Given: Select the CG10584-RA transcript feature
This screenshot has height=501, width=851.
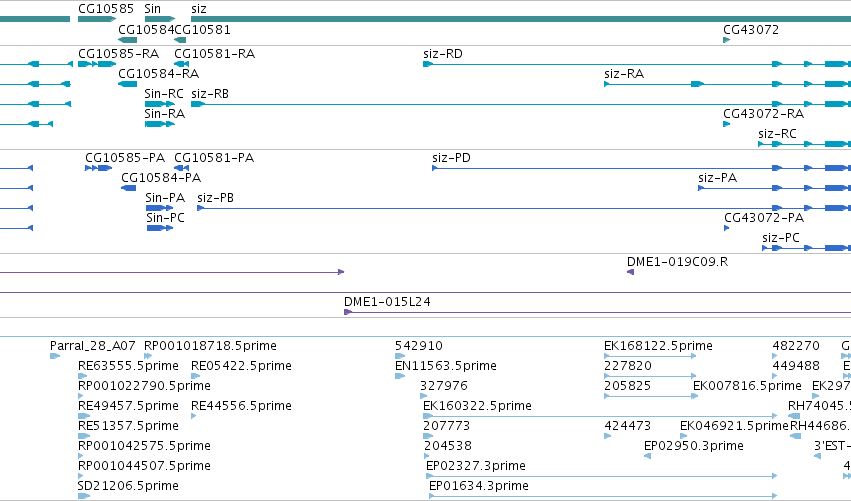Looking at the screenshot, I should (128, 84).
